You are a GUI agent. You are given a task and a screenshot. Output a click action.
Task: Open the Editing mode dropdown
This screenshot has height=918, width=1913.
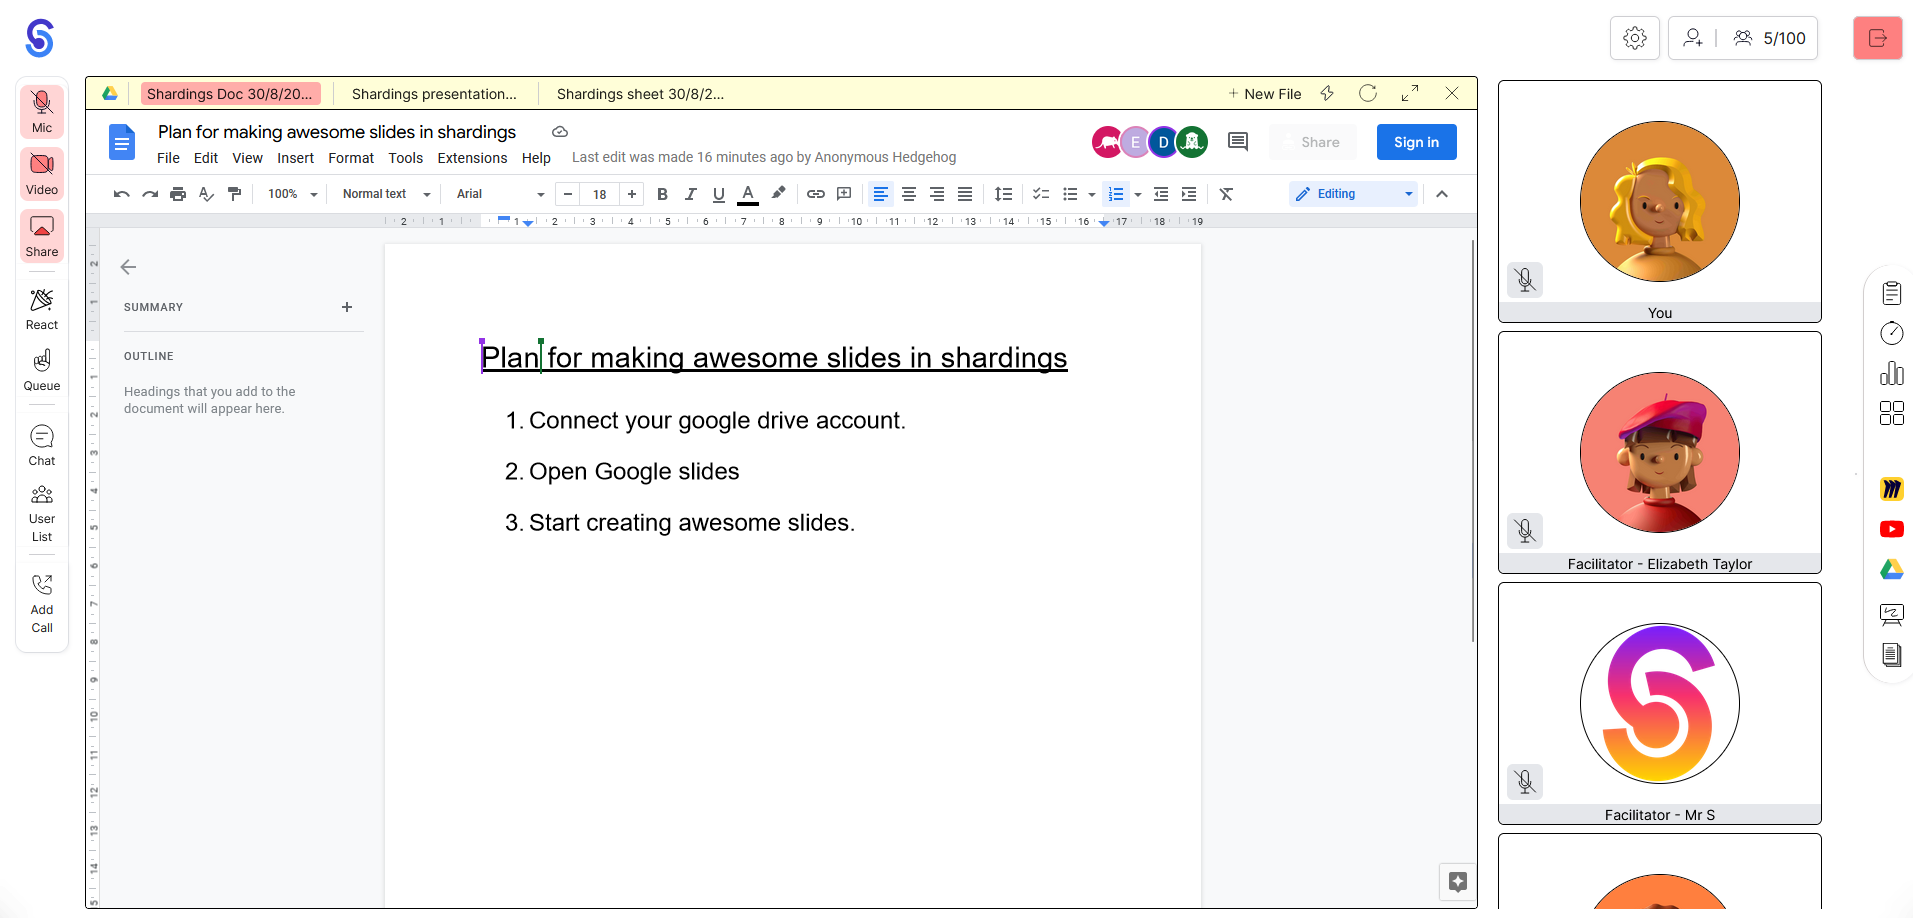point(1355,194)
